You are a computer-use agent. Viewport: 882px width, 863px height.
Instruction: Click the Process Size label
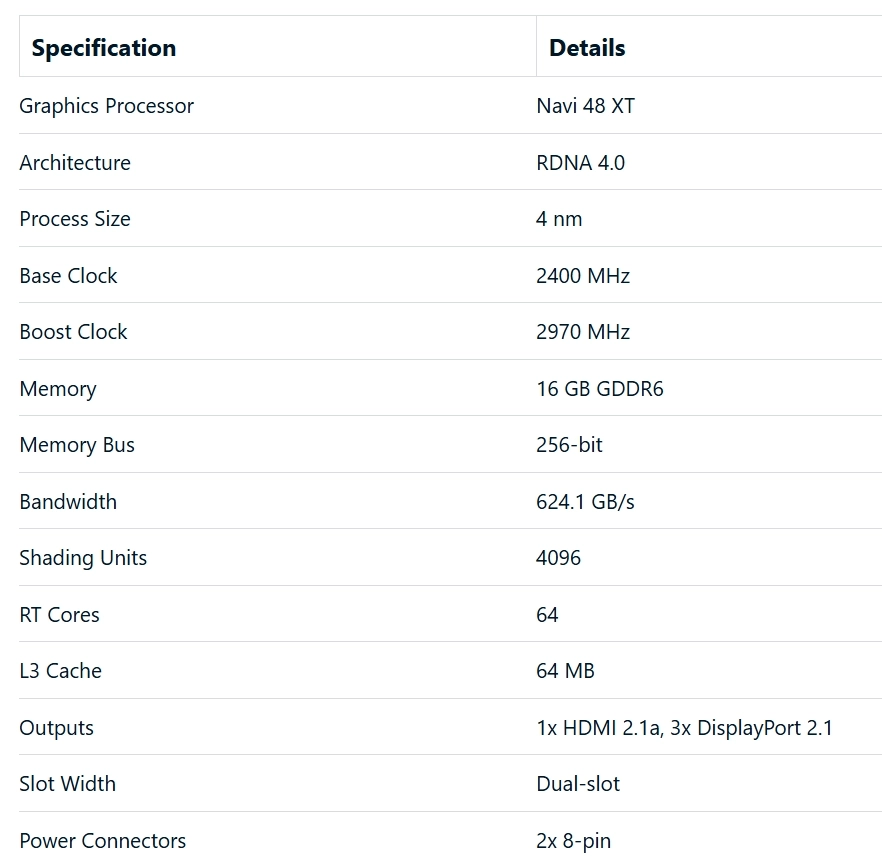[x=75, y=219]
